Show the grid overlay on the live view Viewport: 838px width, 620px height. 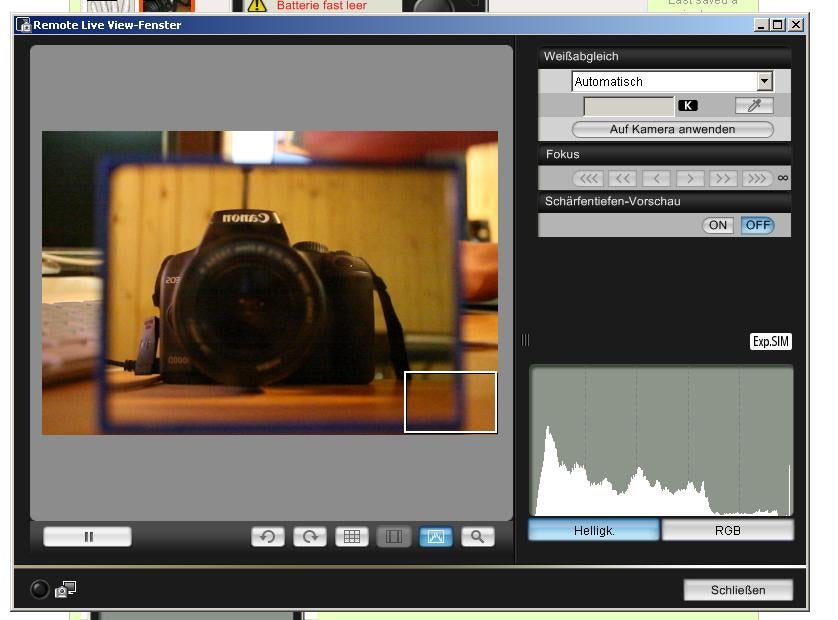pos(352,537)
